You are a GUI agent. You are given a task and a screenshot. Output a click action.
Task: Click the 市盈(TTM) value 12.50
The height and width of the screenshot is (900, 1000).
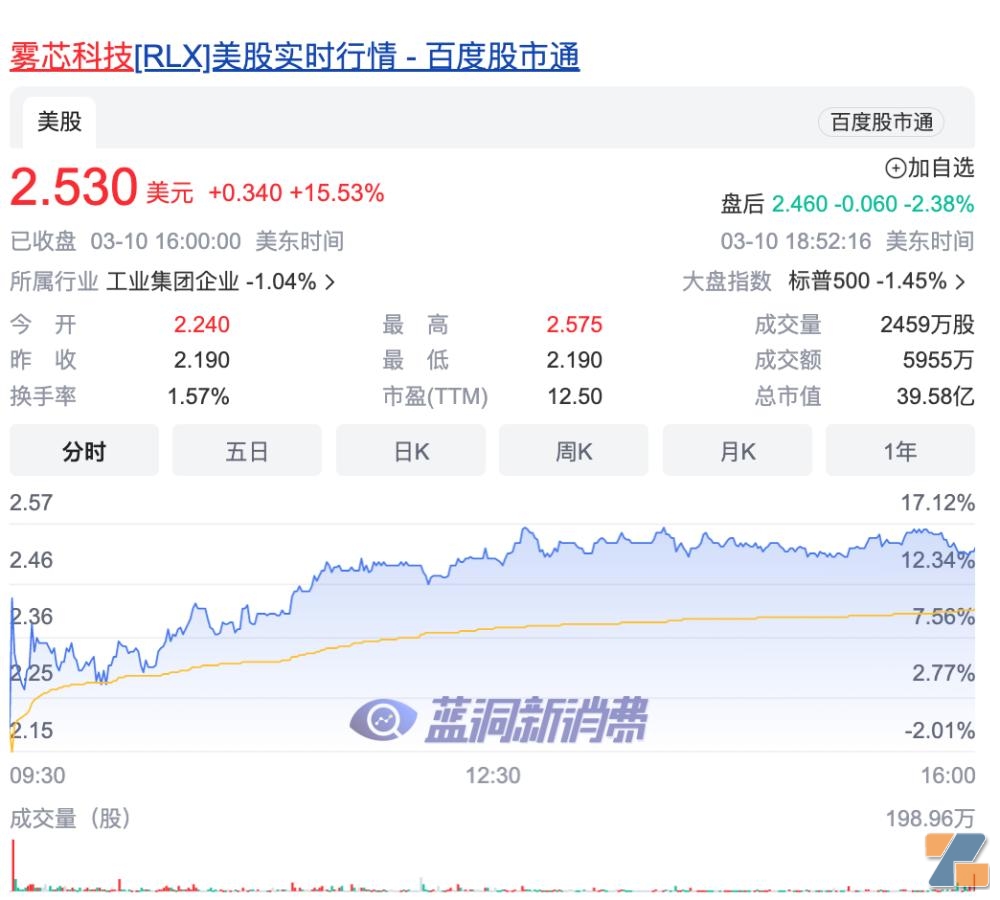pos(577,396)
